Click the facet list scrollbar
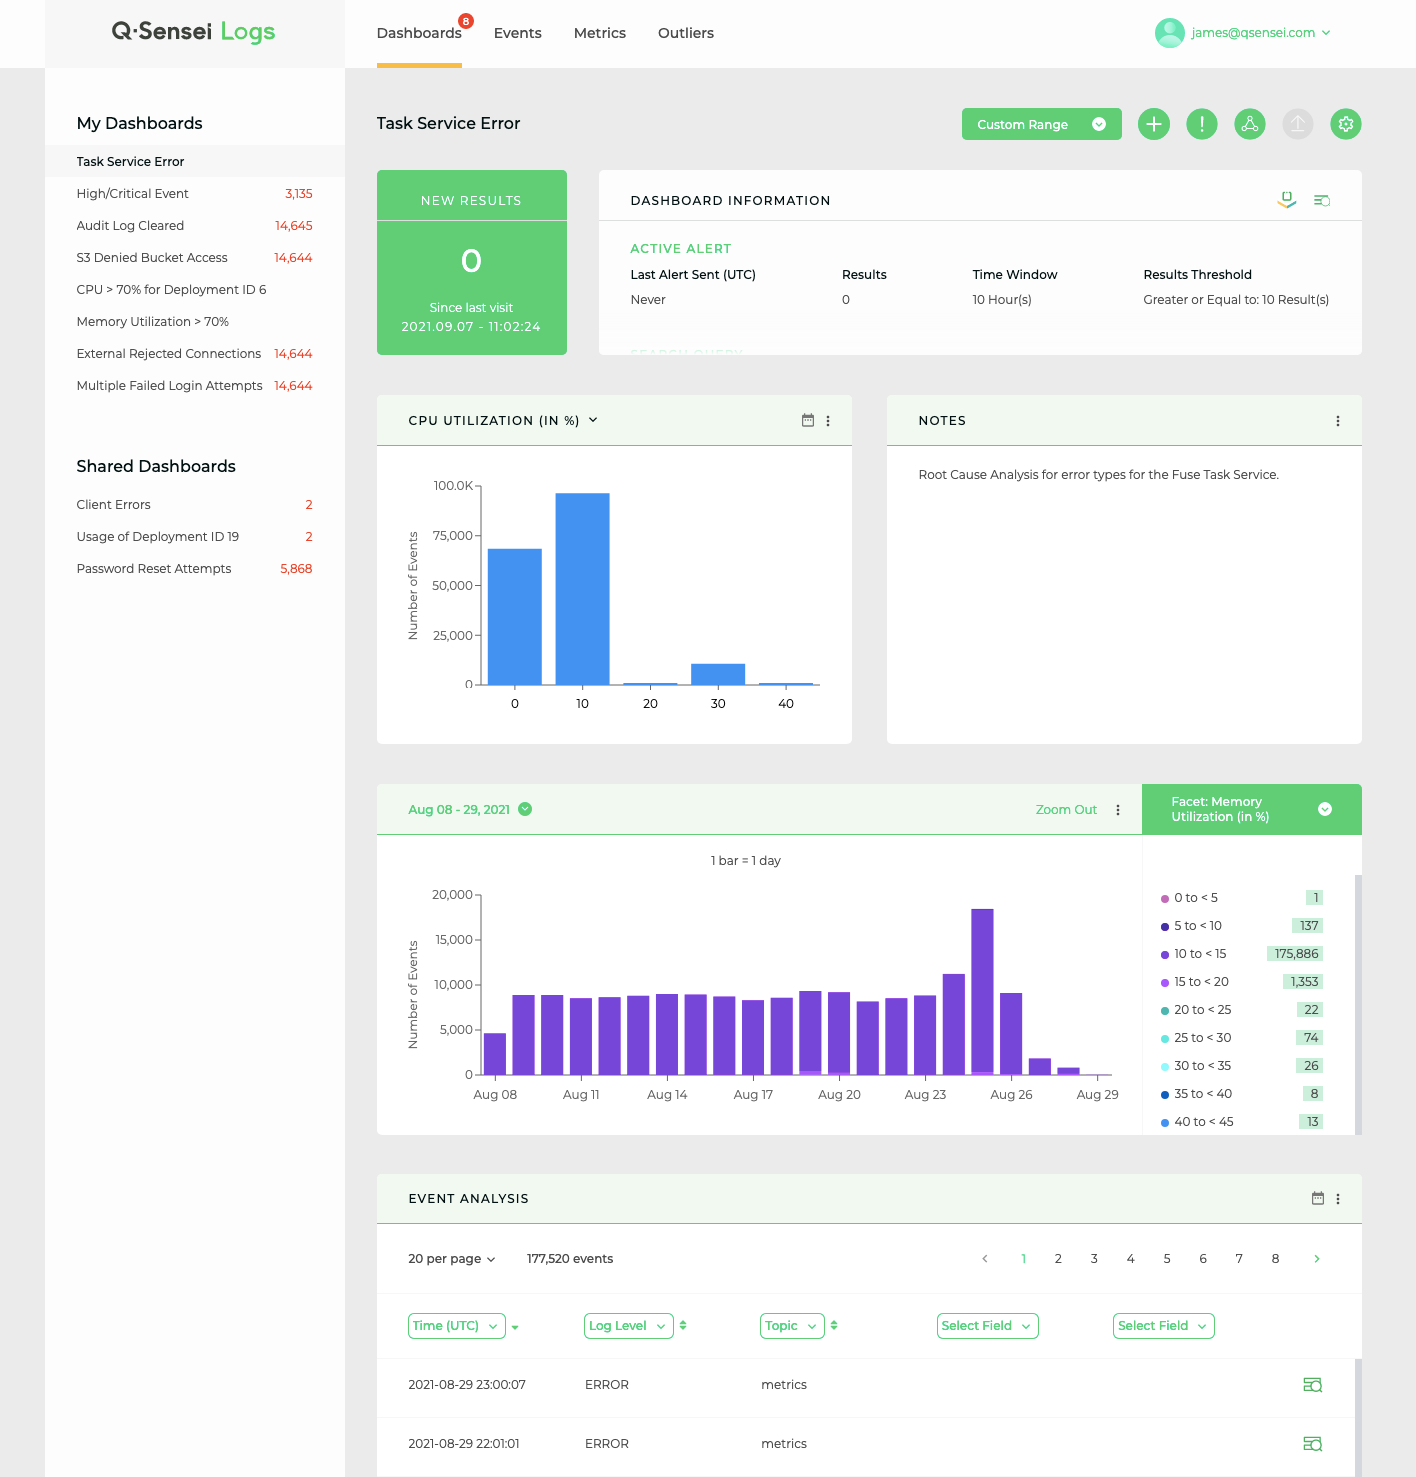This screenshot has height=1477, width=1416. pos(1358,1004)
